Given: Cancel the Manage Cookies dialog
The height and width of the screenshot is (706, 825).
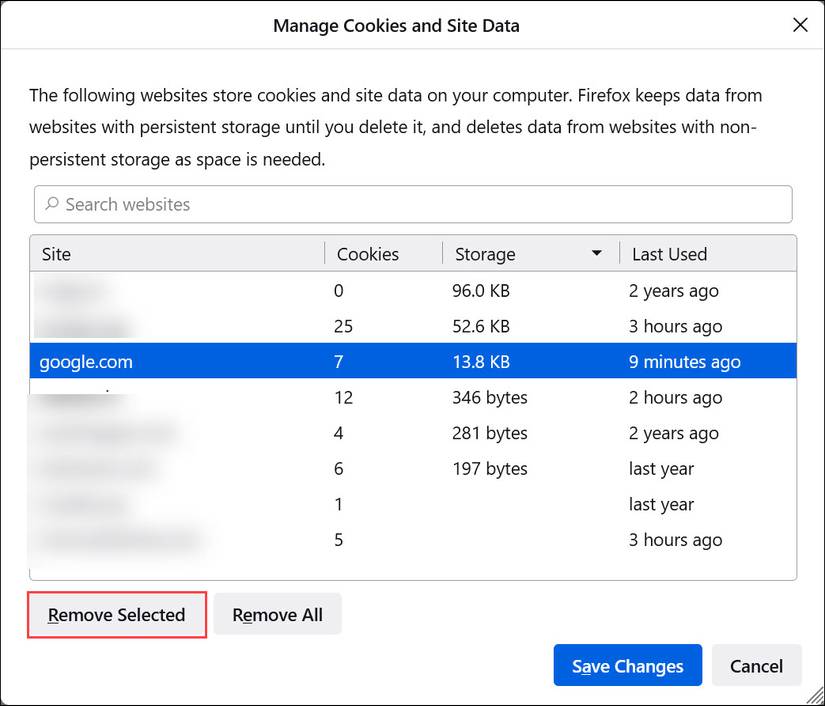Looking at the screenshot, I should tap(756, 665).
